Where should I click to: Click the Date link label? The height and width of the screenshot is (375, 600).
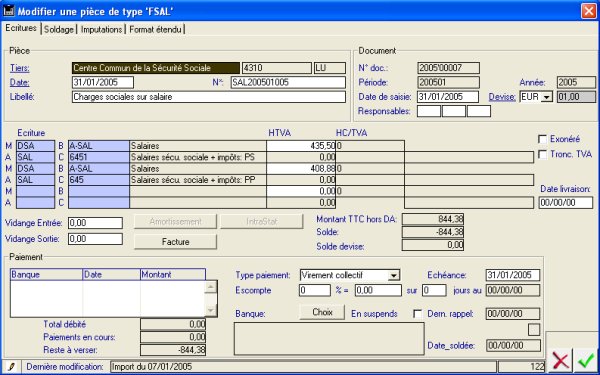(x=20, y=82)
